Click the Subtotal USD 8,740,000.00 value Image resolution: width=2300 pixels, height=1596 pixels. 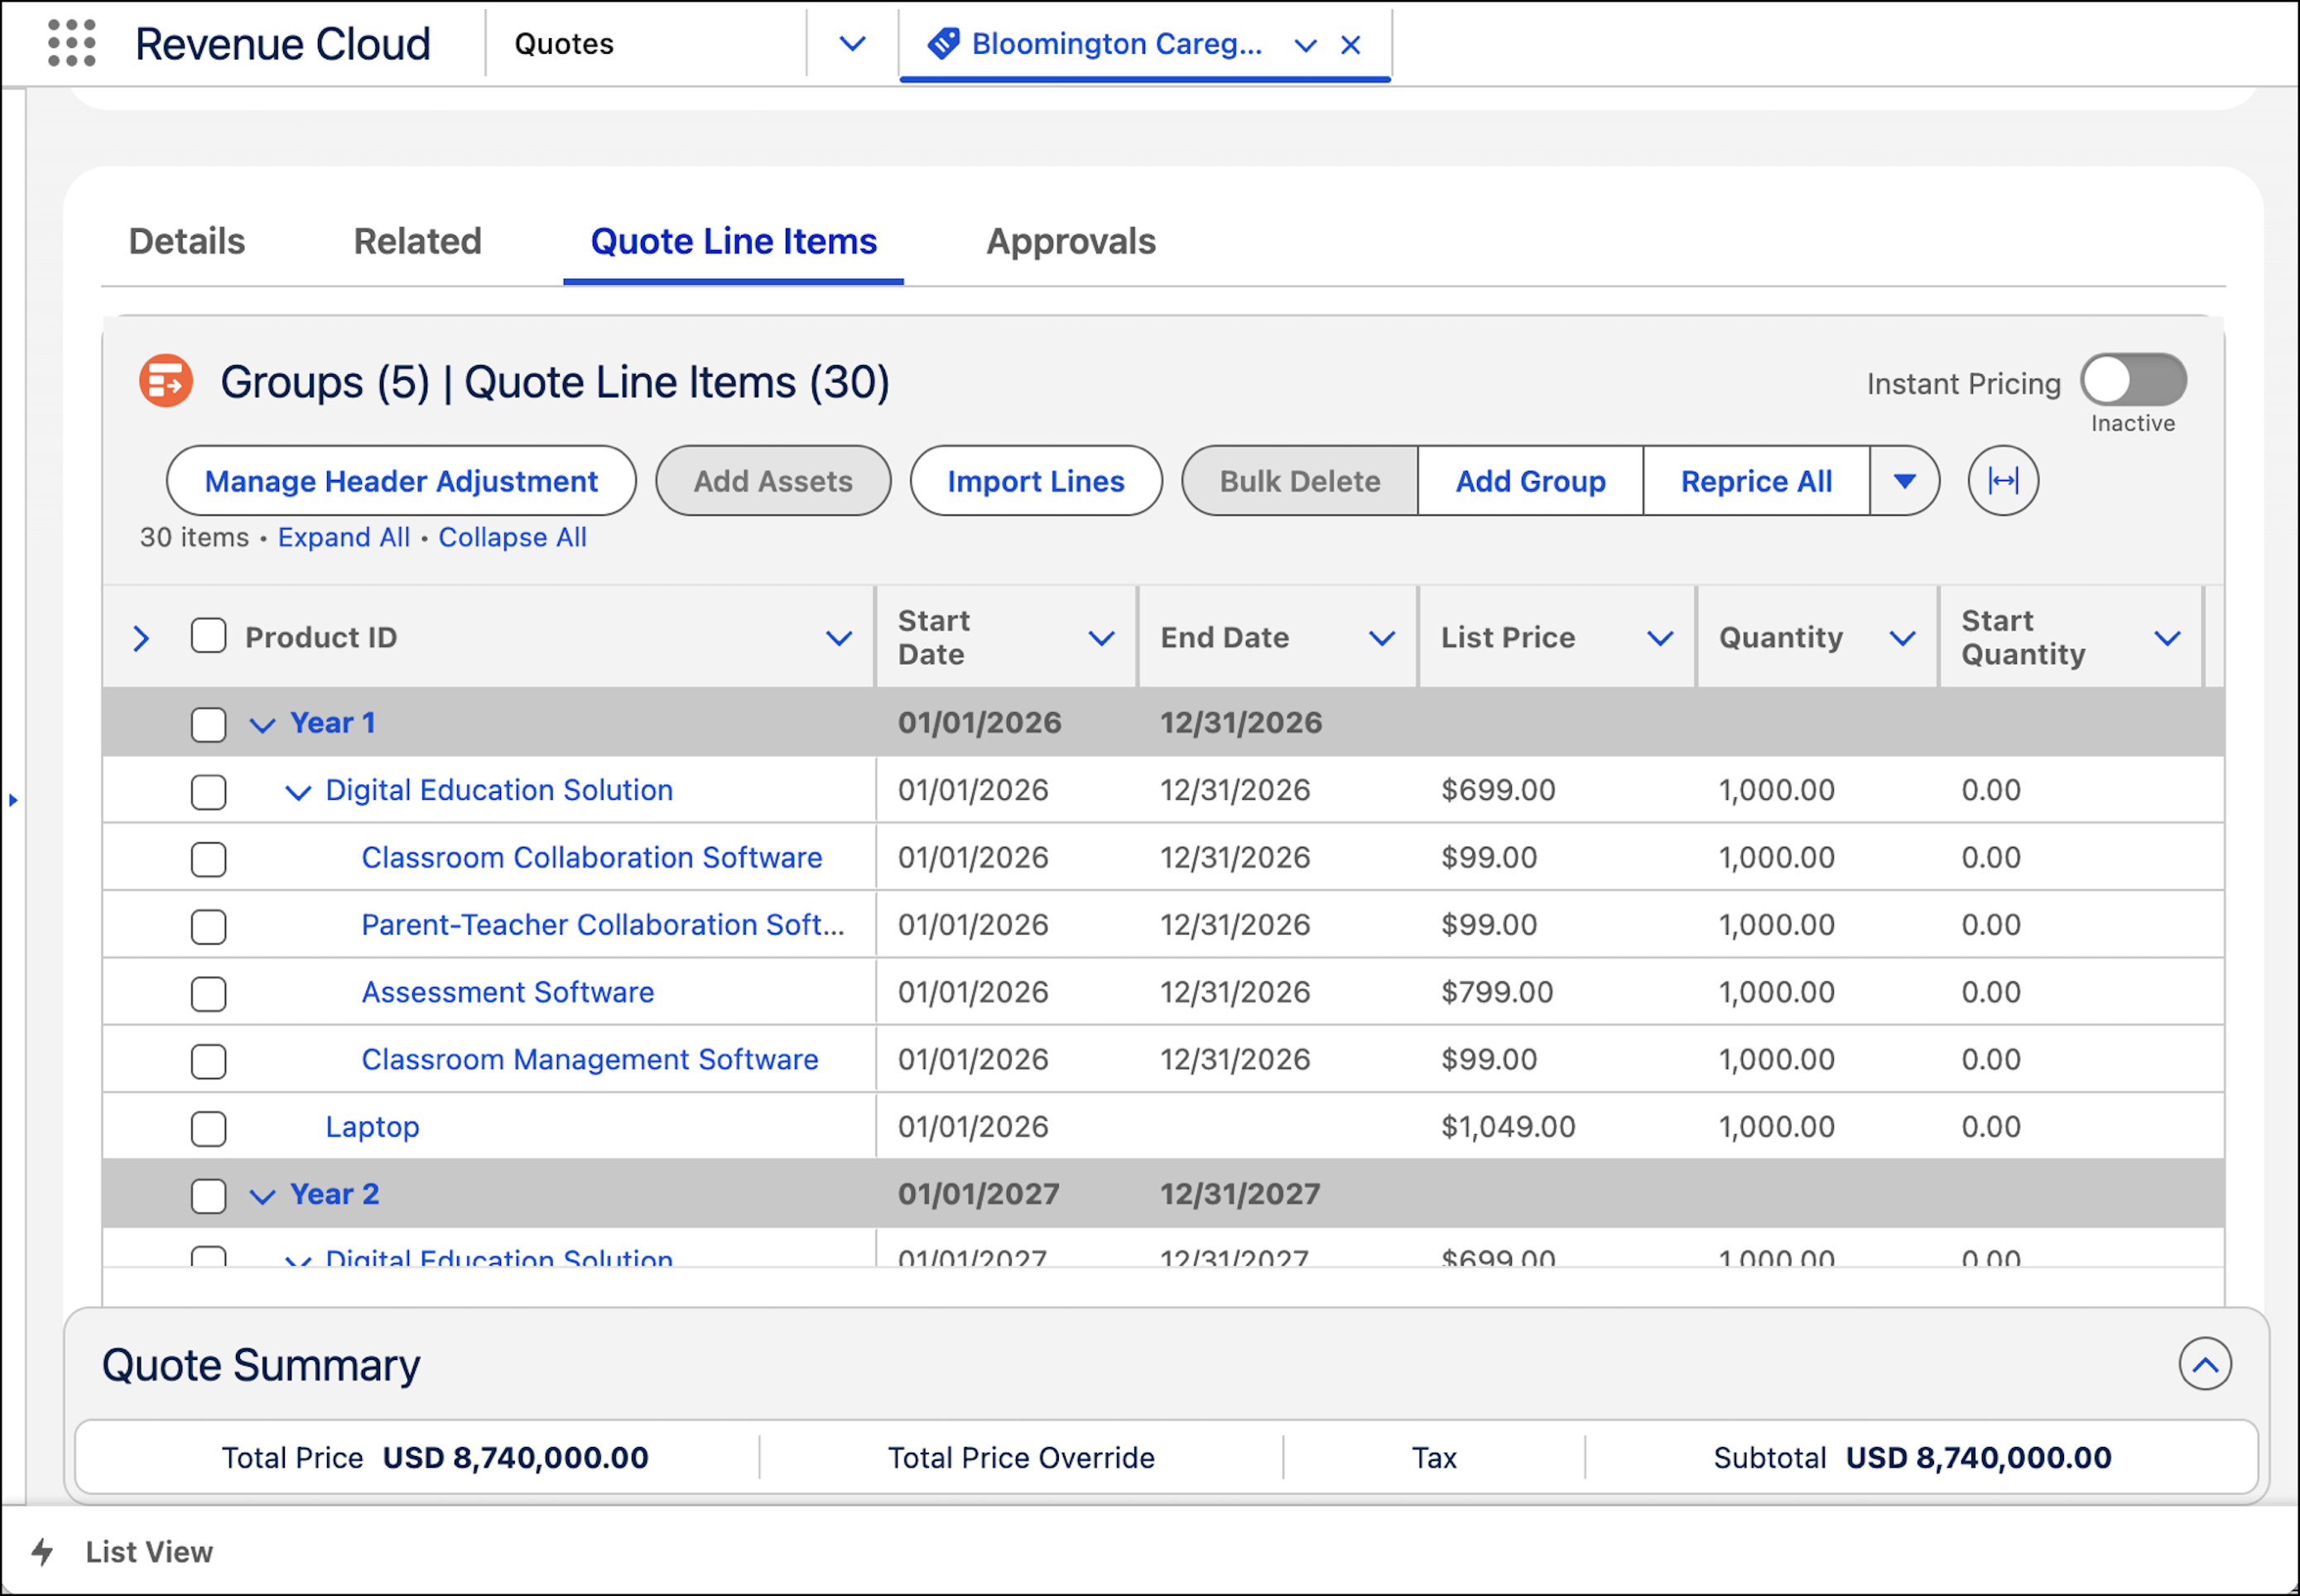1979,1458
